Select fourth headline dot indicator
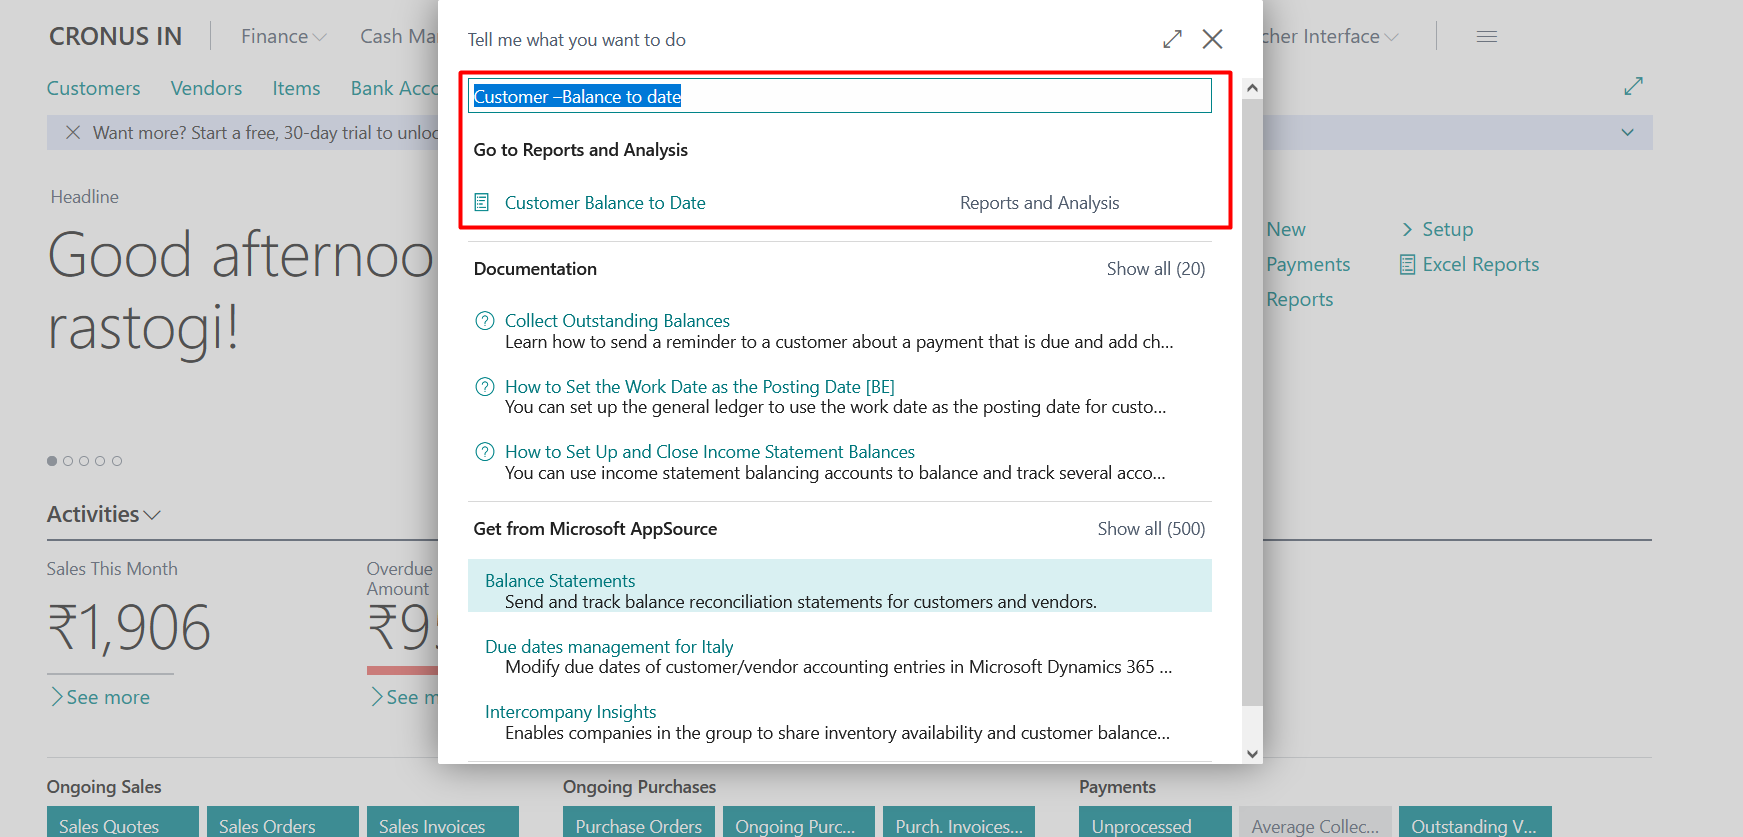This screenshot has height=837, width=1743. coord(100,461)
